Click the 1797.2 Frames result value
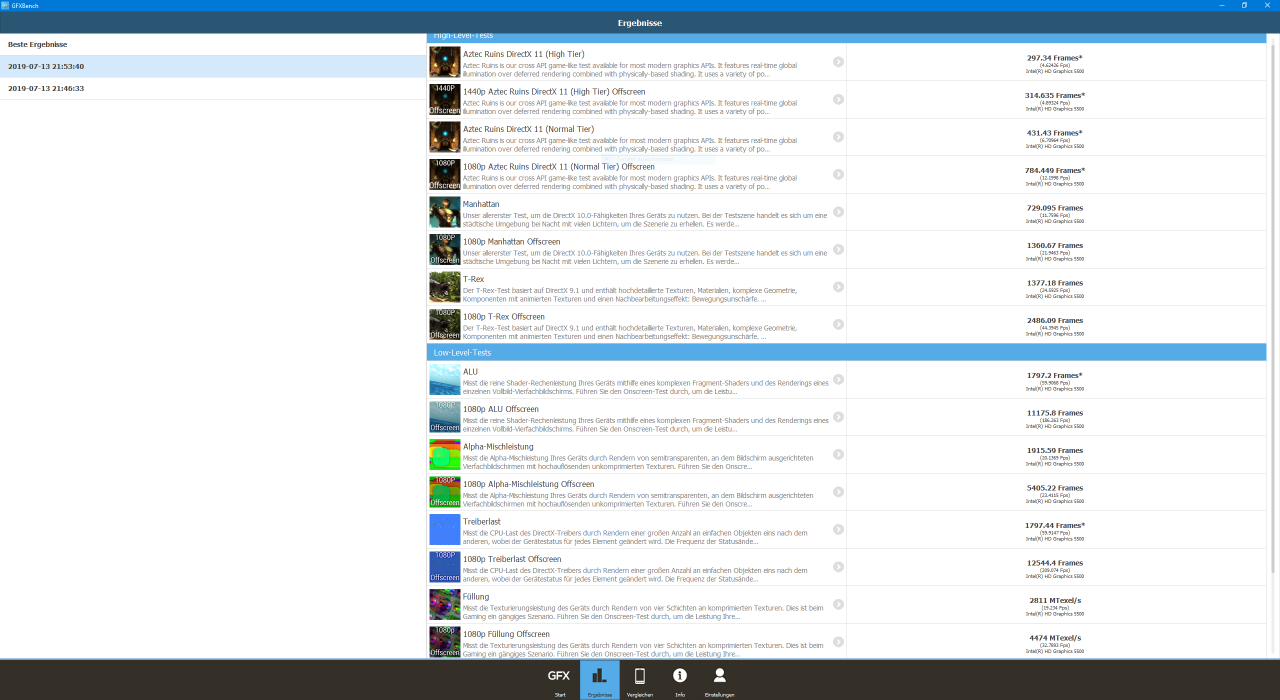This screenshot has width=1280, height=700. [x=1055, y=375]
